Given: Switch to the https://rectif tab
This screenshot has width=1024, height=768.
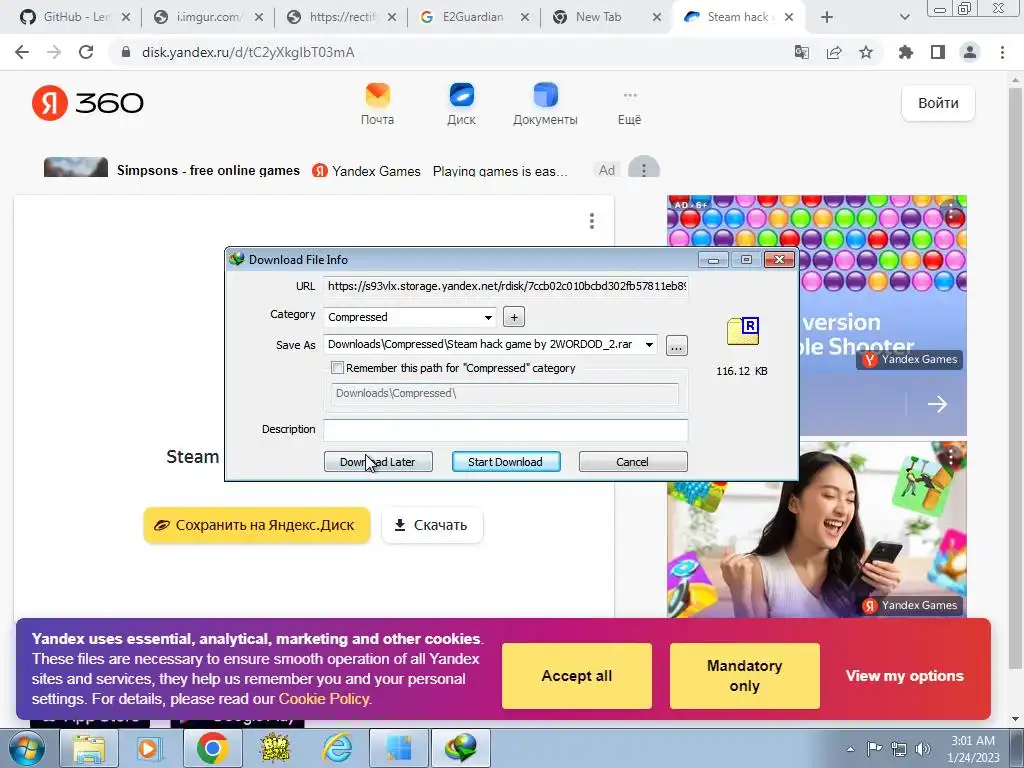Looking at the screenshot, I should click(341, 17).
